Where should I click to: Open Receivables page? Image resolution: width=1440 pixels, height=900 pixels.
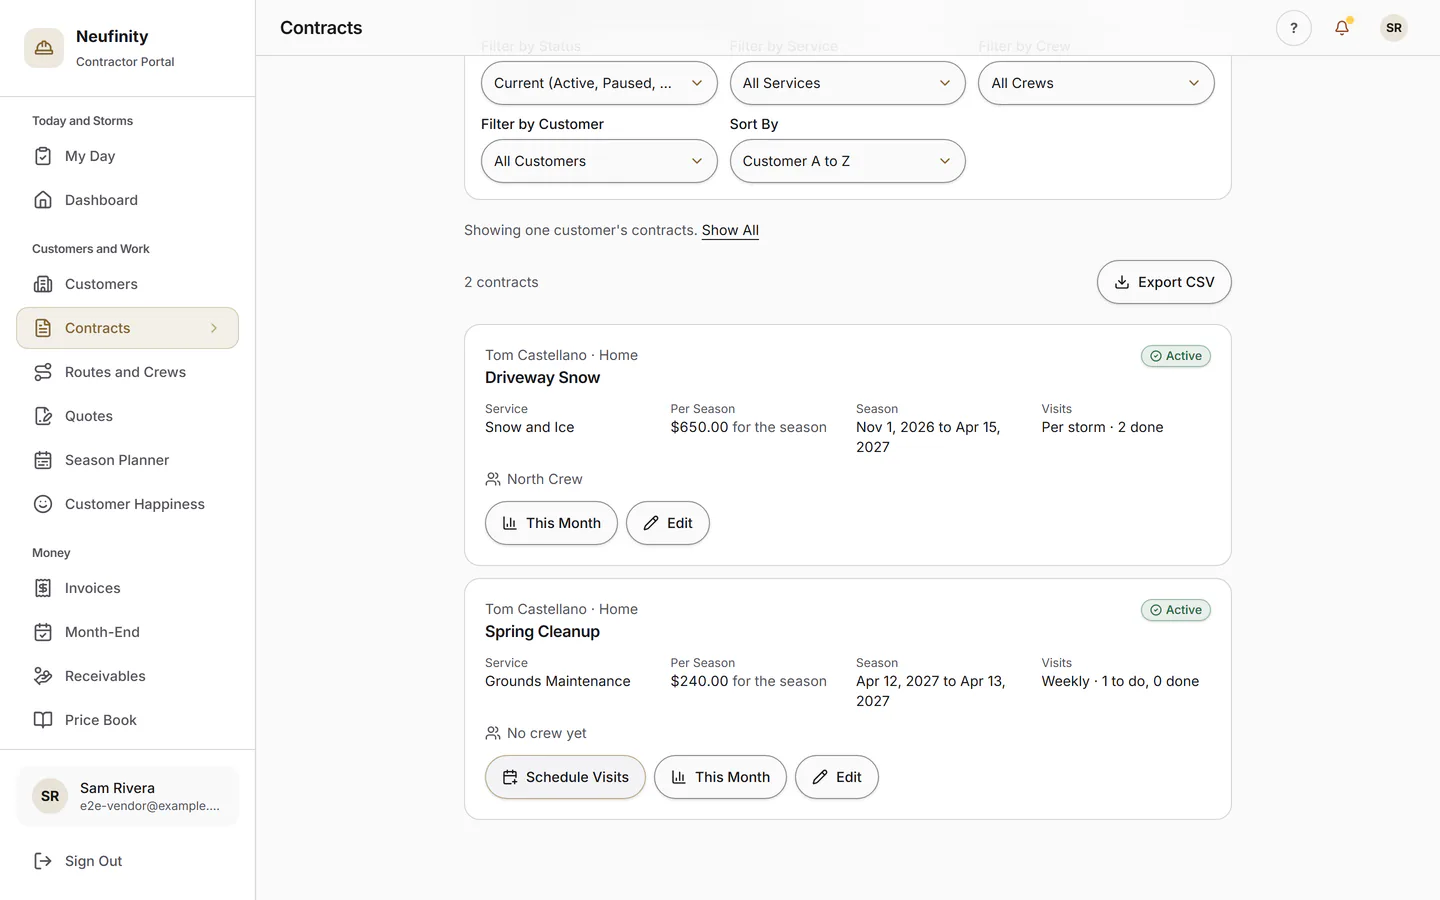127,676
